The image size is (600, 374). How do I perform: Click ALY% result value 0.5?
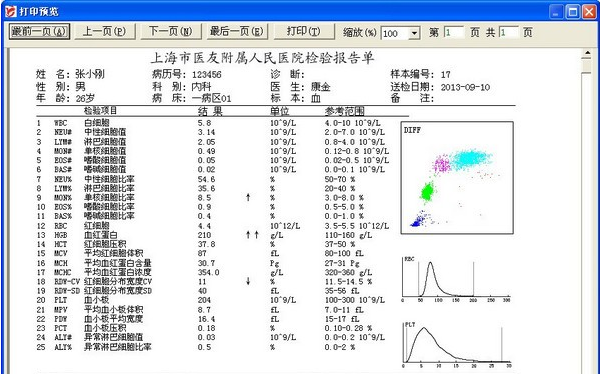pos(204,347)
